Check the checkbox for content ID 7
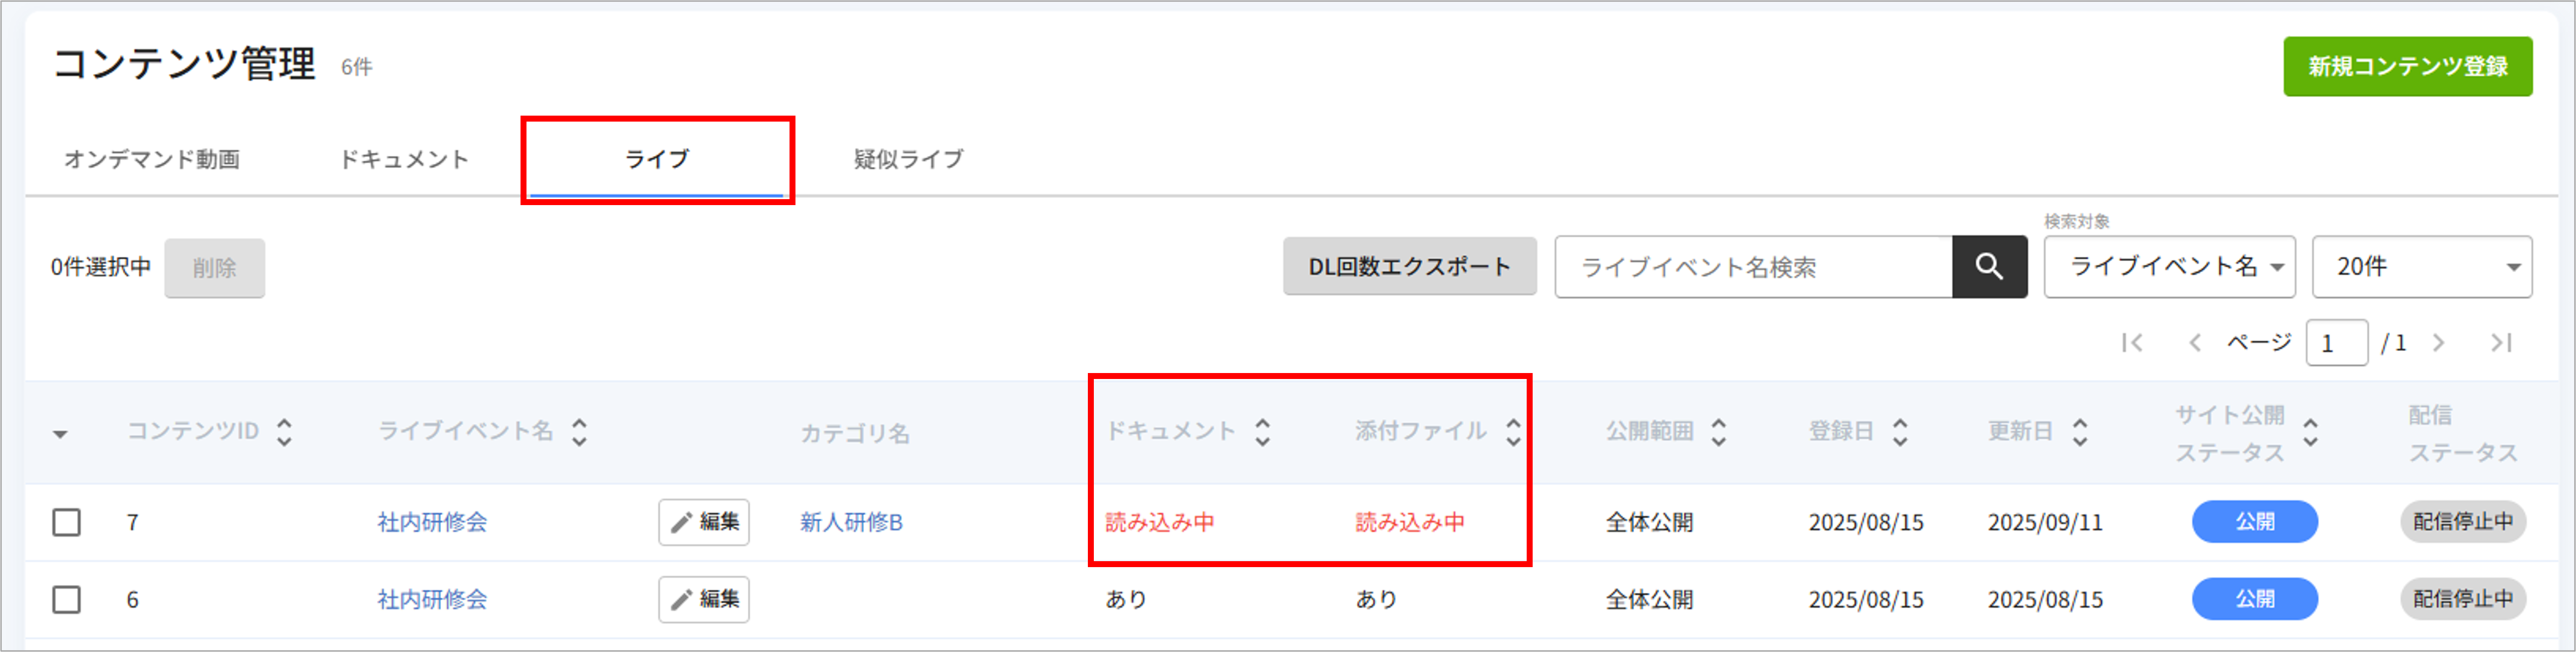Screen dimensions: 2576x652 pos(67,522)
